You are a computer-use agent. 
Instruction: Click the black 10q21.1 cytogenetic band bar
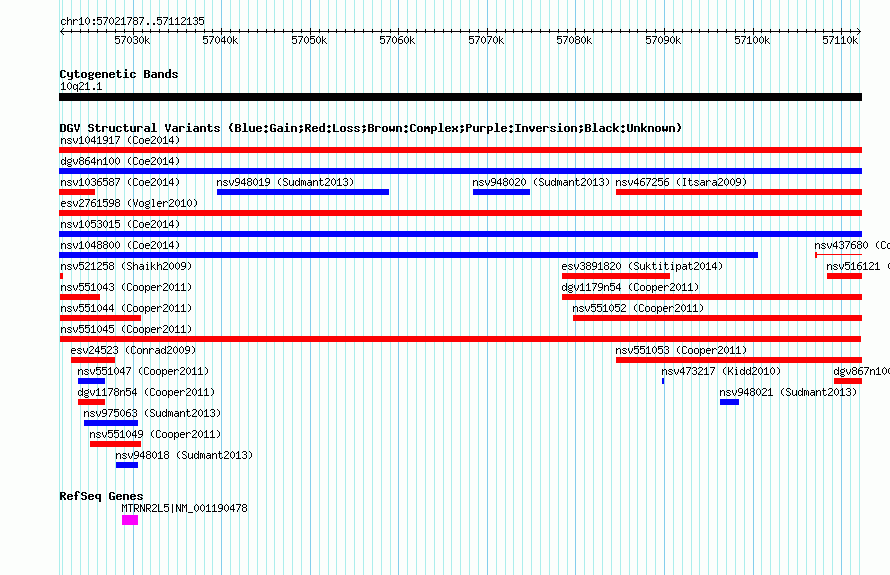[460, 97]
